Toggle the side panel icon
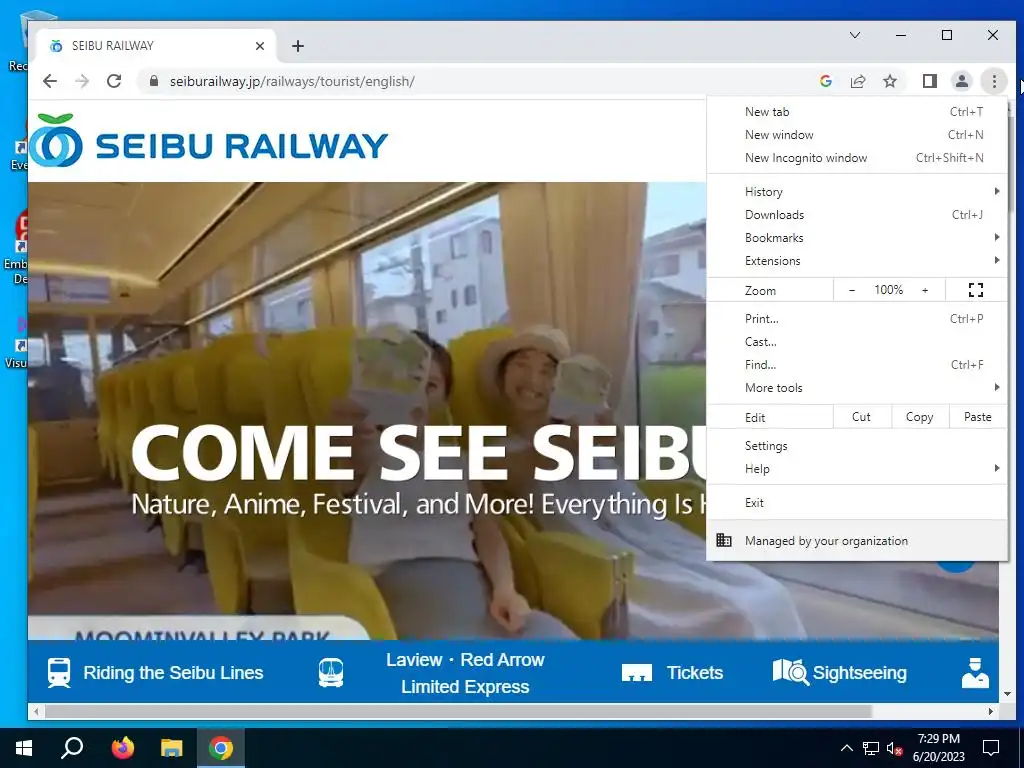 point(929,81)
